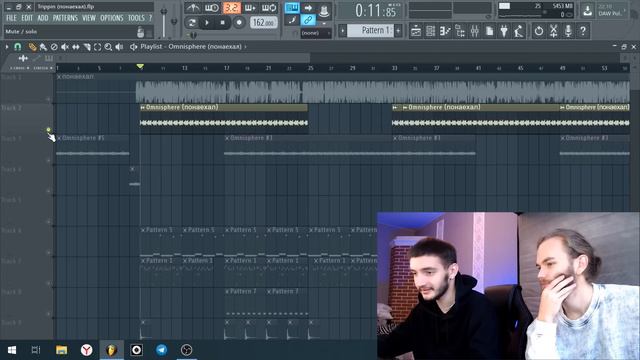Start playback with the play button
Screen dimensions: 640x360
tap(207, 22)
